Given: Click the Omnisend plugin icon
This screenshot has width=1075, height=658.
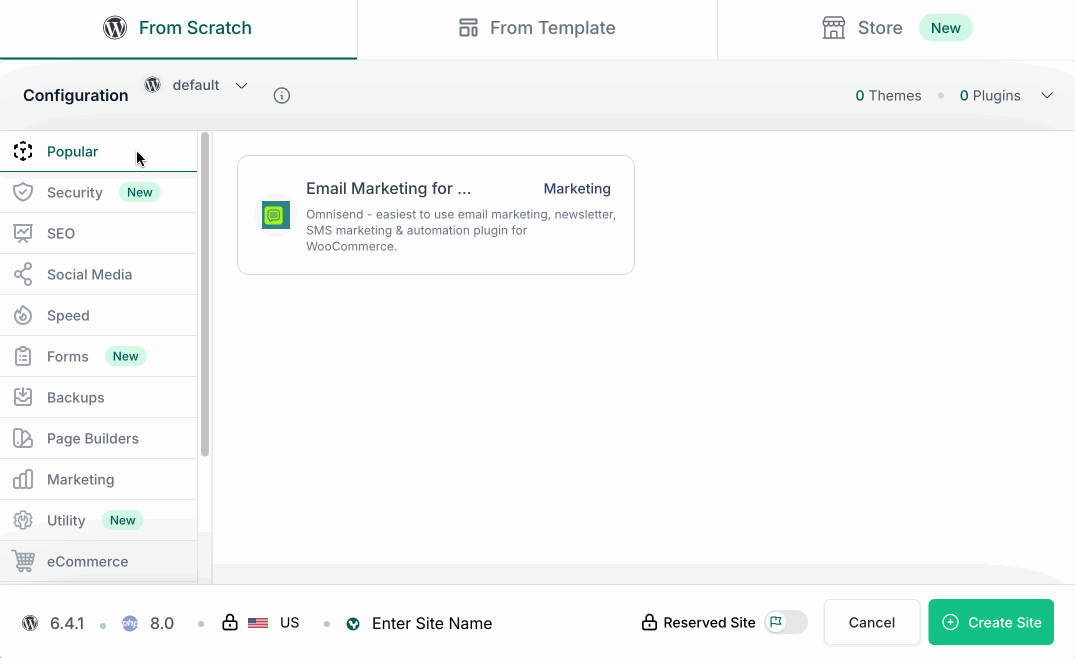Looking at the screenshot, I should click(276, 215).
